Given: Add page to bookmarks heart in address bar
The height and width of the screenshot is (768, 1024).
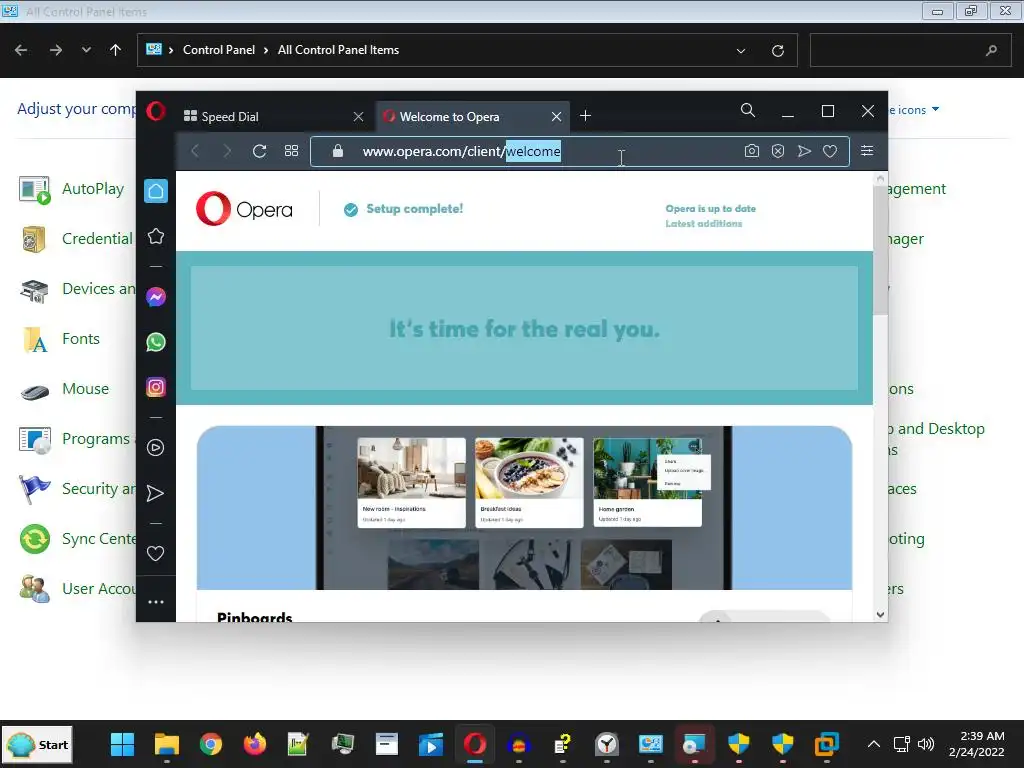Looking at the screenshot, I should (x=830, y=151).
